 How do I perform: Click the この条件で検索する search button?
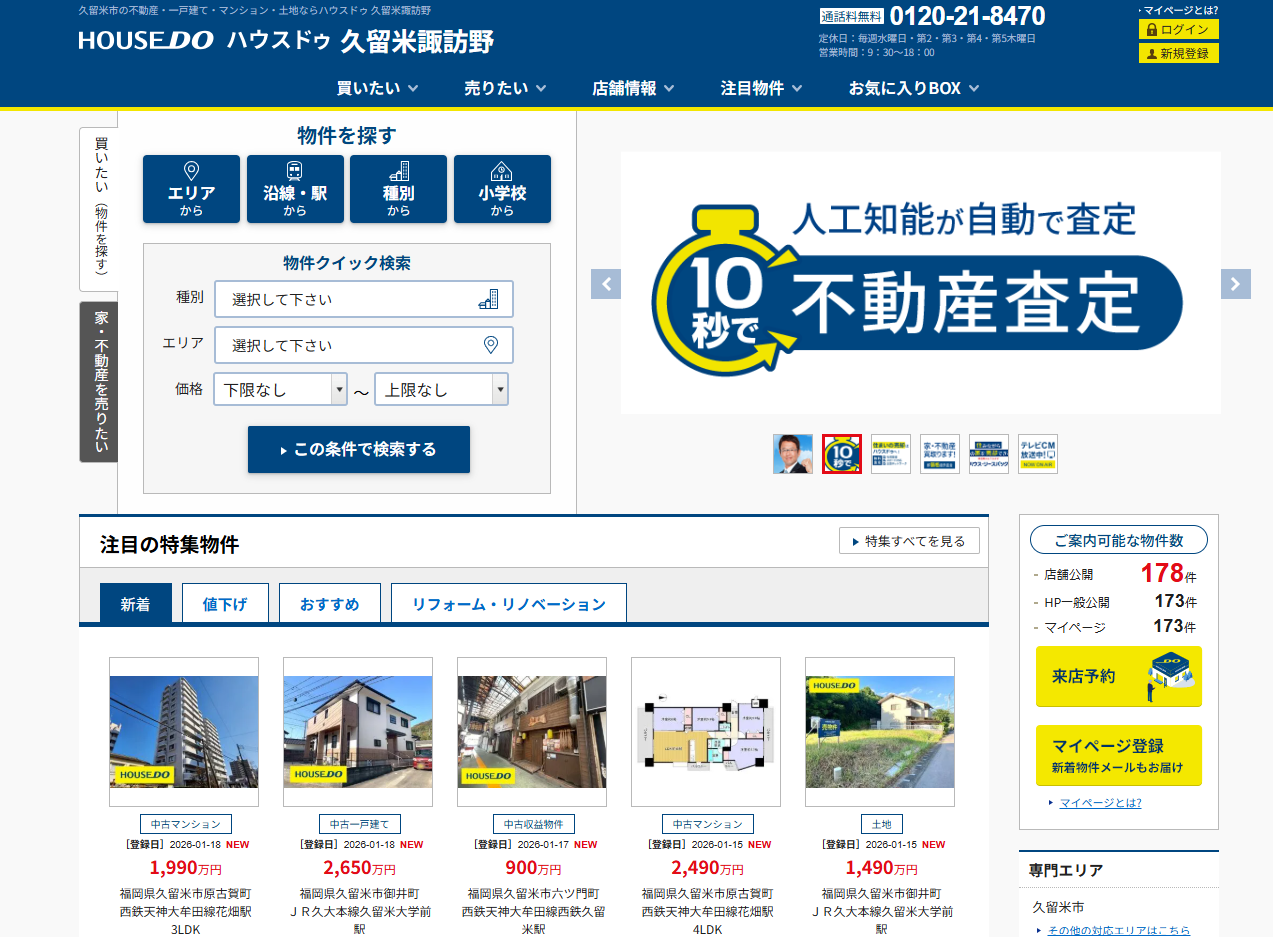click(x=358, y=450)
